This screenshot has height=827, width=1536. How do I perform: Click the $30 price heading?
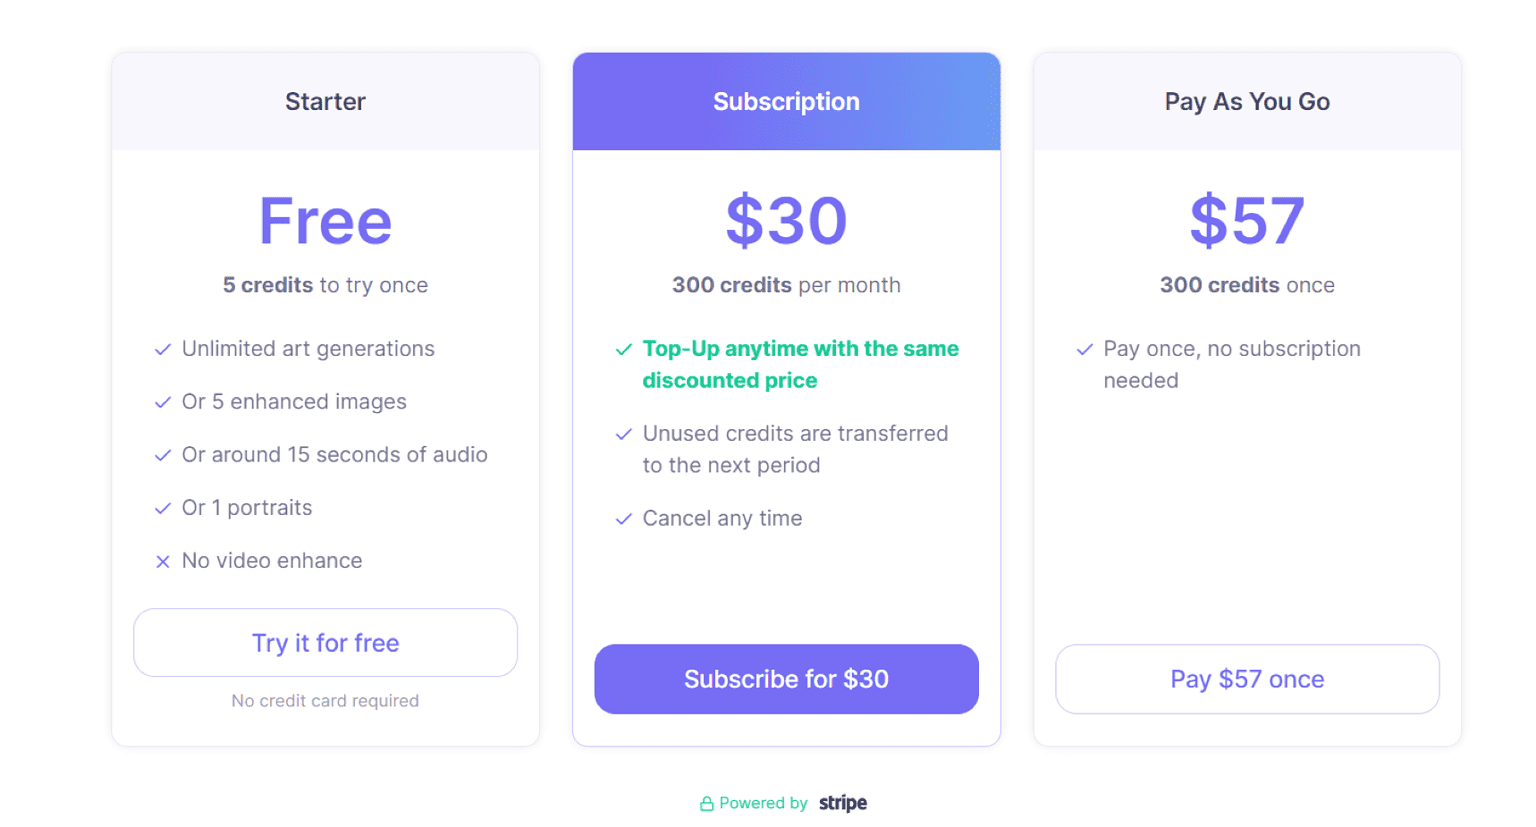[x=786, y=221]
